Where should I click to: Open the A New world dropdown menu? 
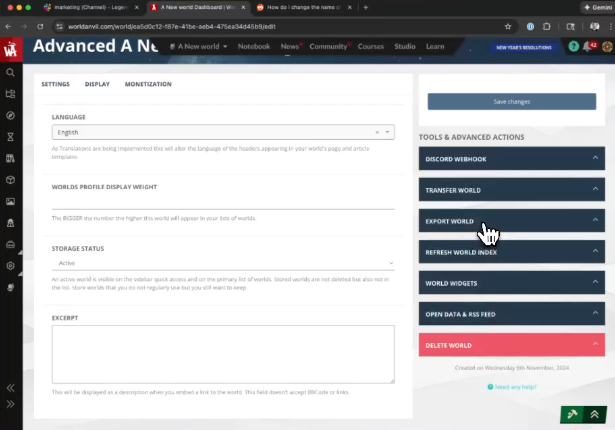[x=198, y=47]
